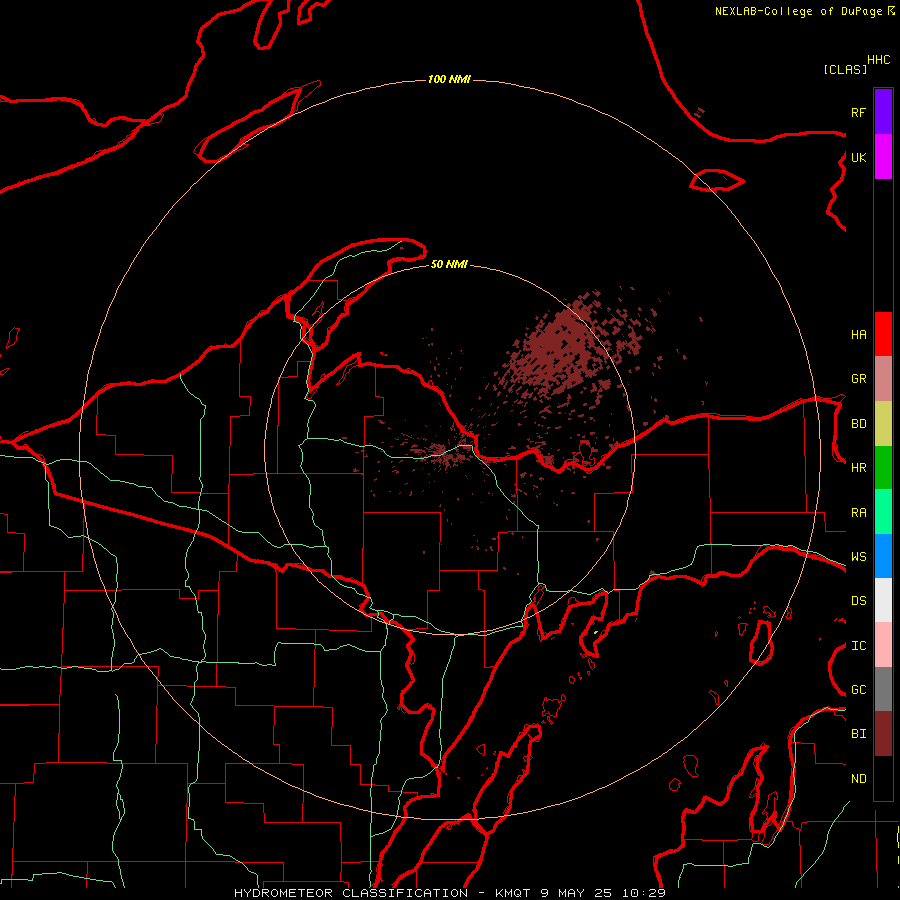The height and width of the screenshot is (900, 900).
Task: Click the HA legend label
Action: pyautogui.click(x=859, y=334)
